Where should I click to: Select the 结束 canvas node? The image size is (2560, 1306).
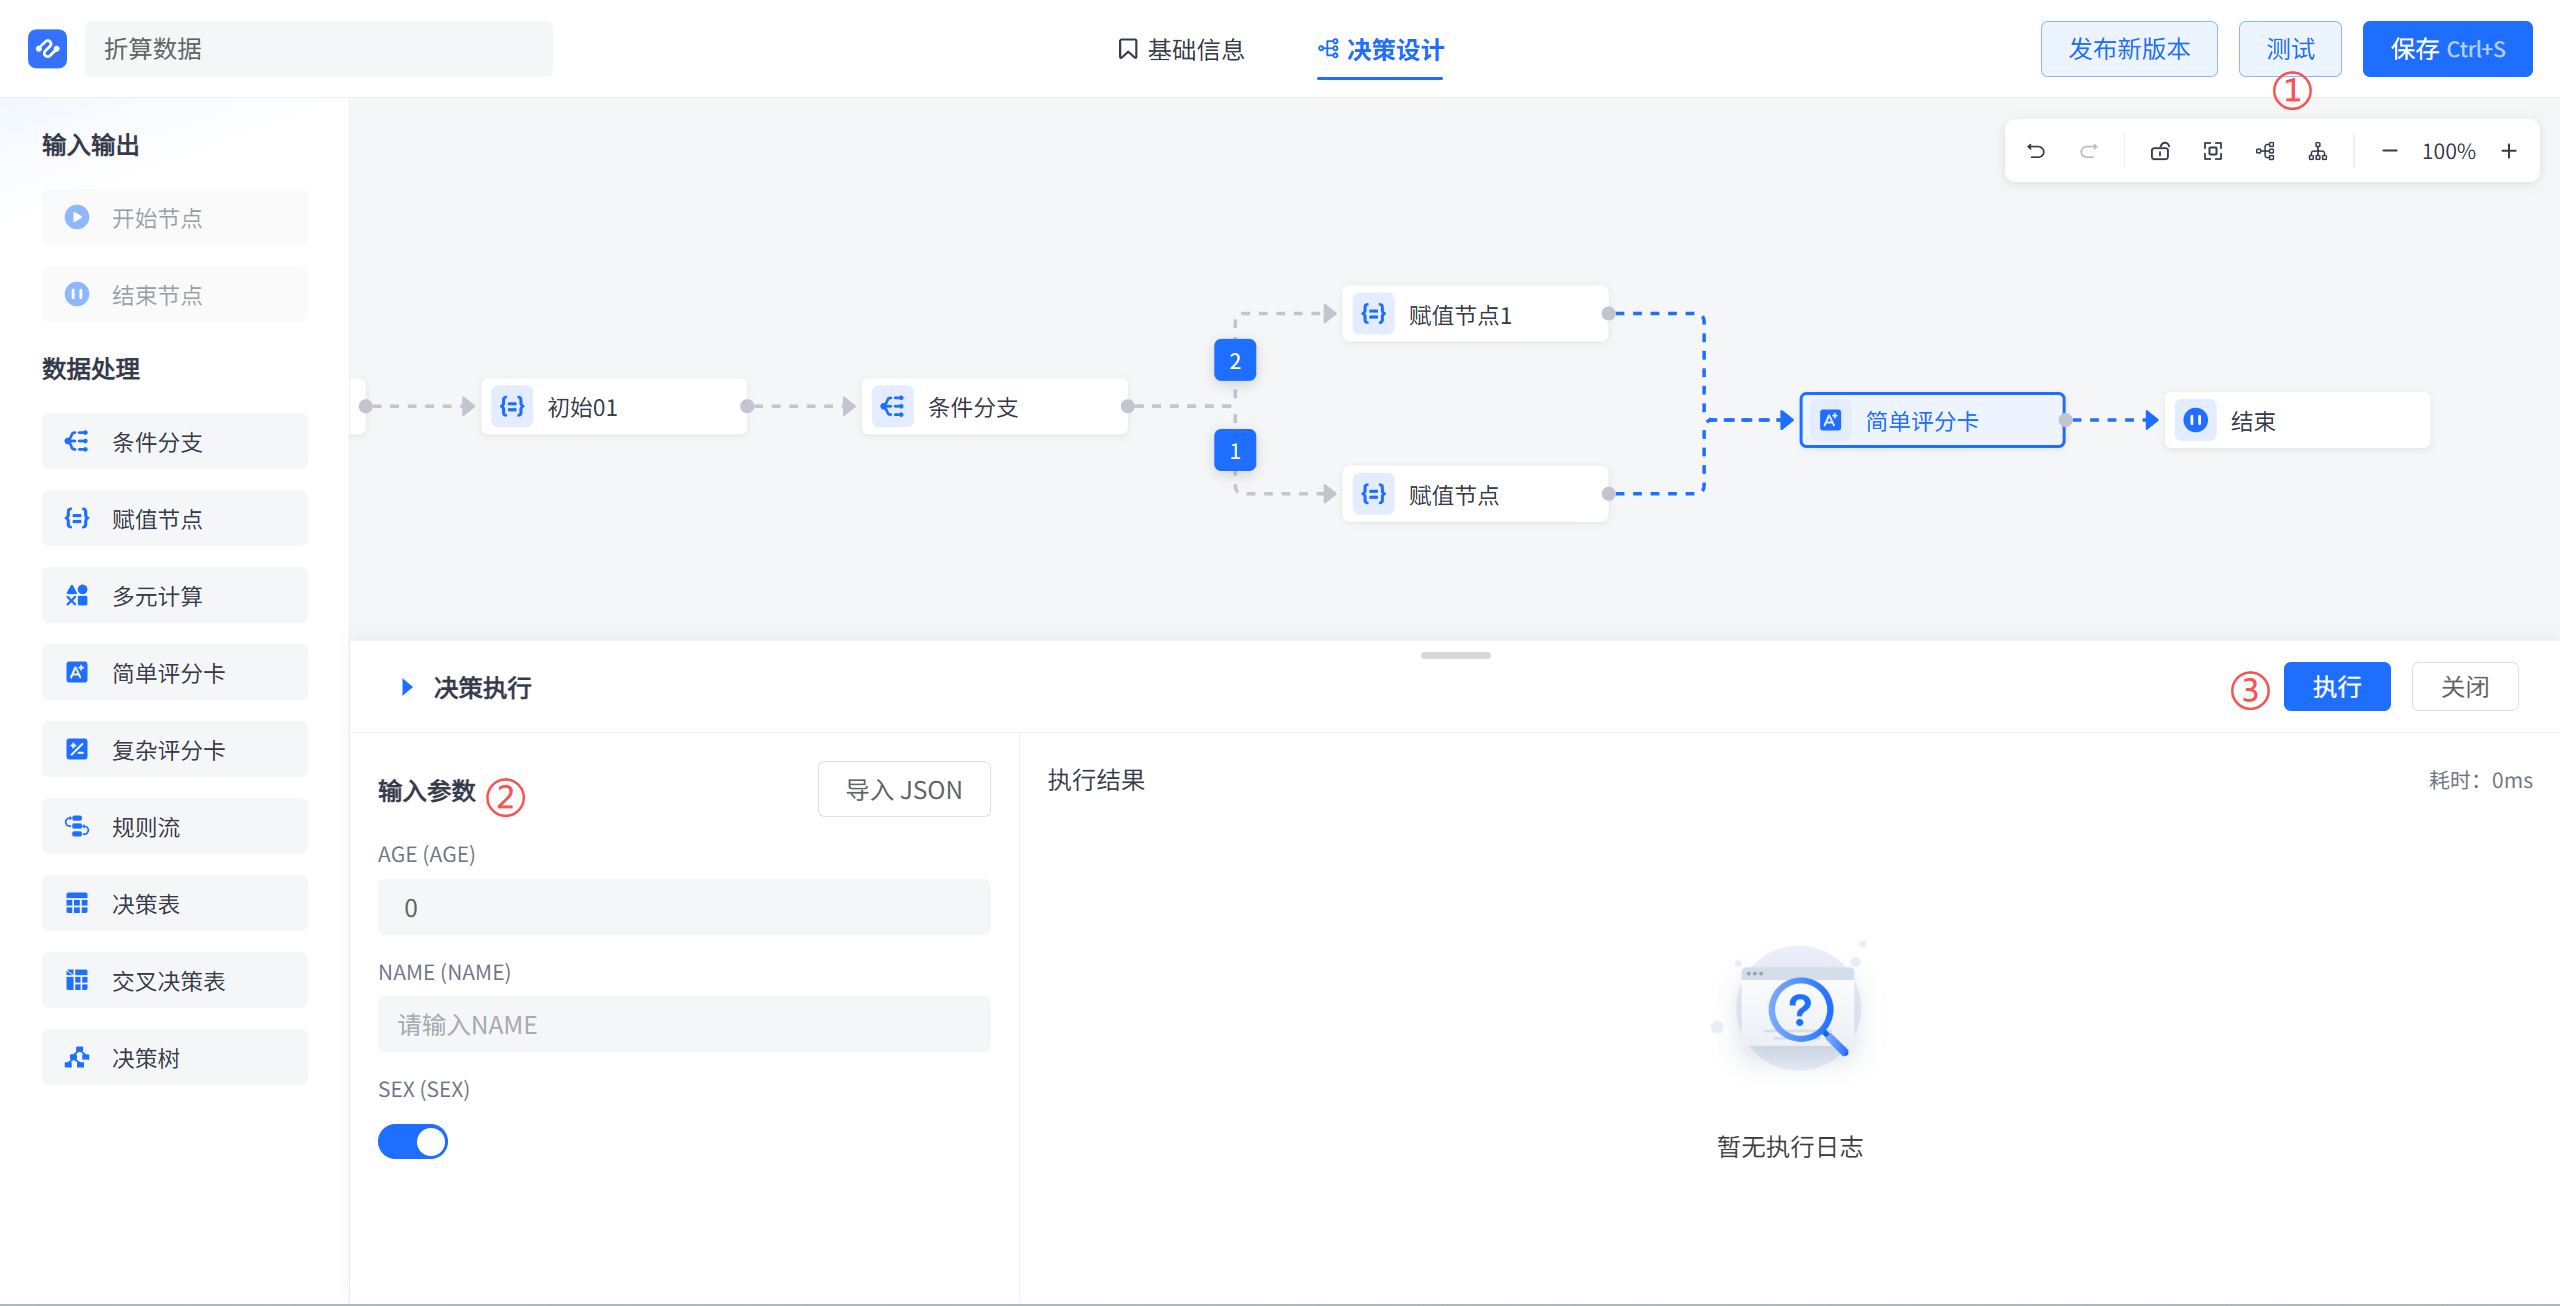2297,420
